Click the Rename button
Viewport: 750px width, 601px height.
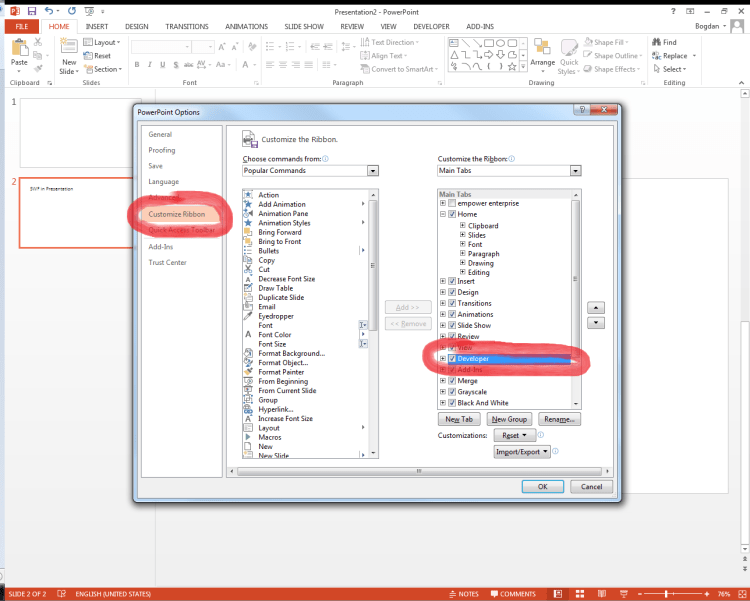tap(559, 419)
